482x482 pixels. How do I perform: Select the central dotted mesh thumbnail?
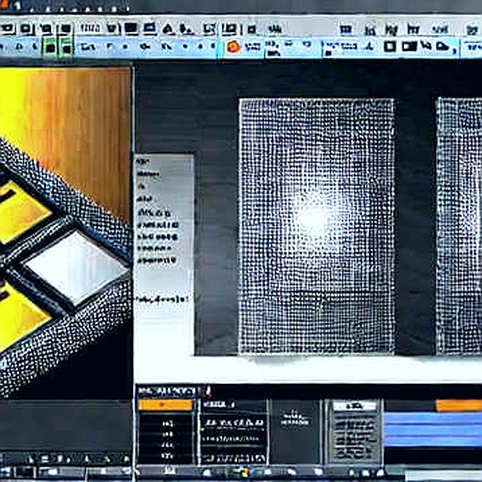[317, 226]
